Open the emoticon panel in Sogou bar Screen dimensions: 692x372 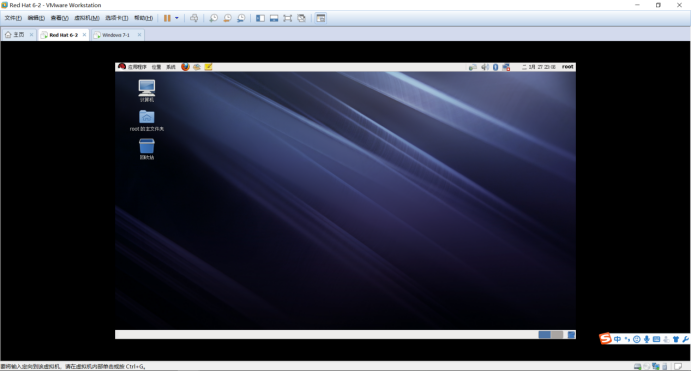point(636,339)
